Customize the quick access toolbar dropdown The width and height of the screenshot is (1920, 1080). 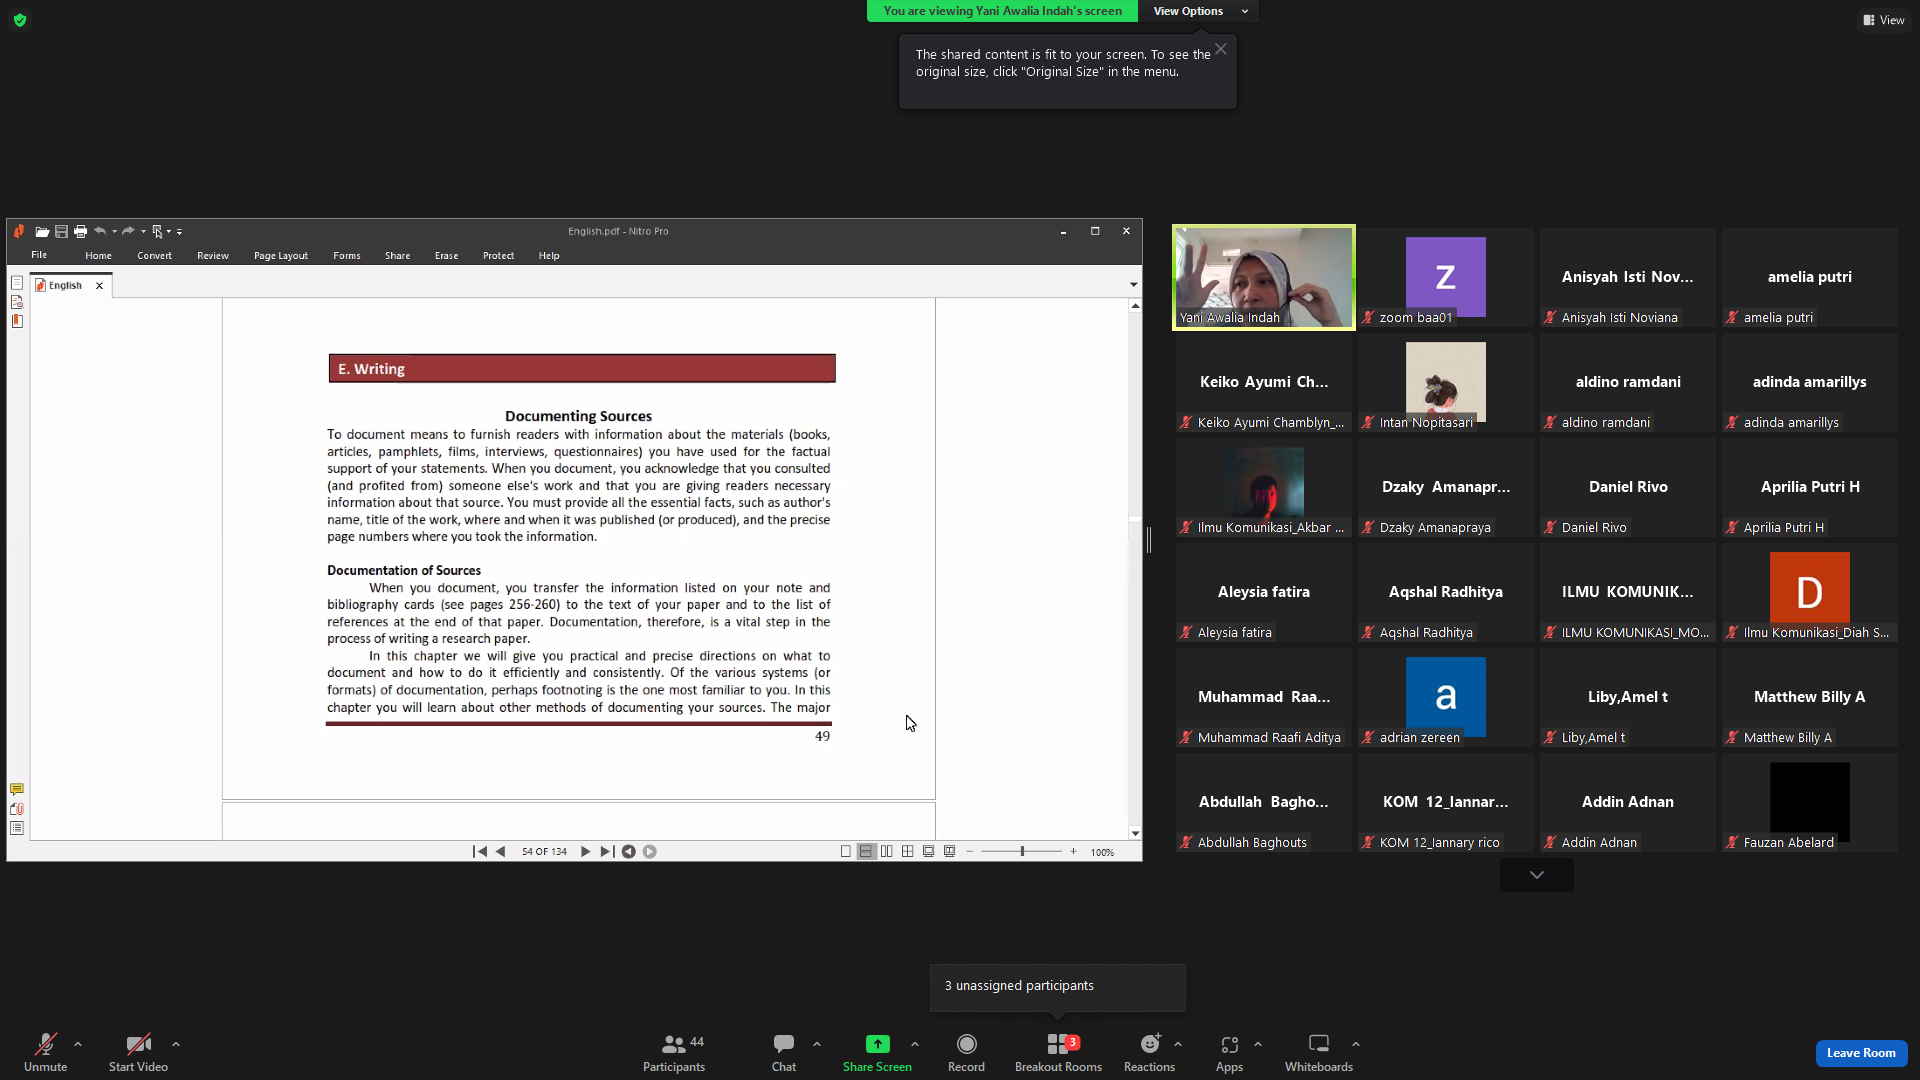pyautogui.click(x=179, y=232)
